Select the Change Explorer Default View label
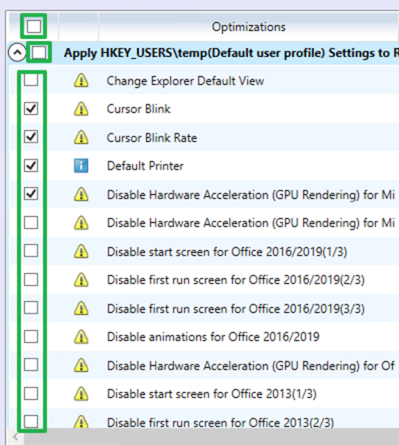The height and width of the screenshot is (445, 399). pos(185,81)
